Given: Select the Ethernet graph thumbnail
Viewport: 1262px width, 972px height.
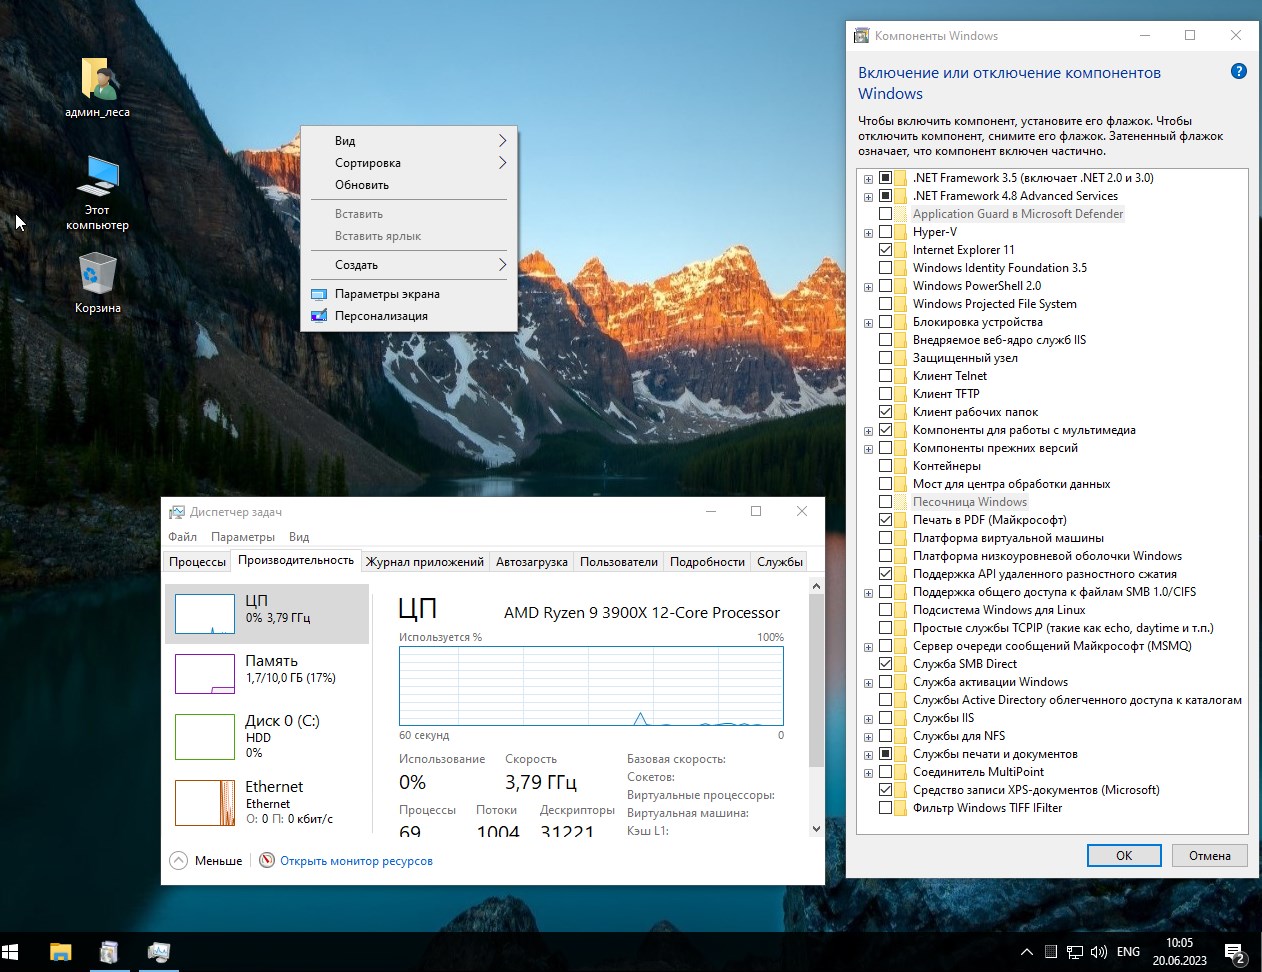Looking at the screenshot, I should (205, 803).
